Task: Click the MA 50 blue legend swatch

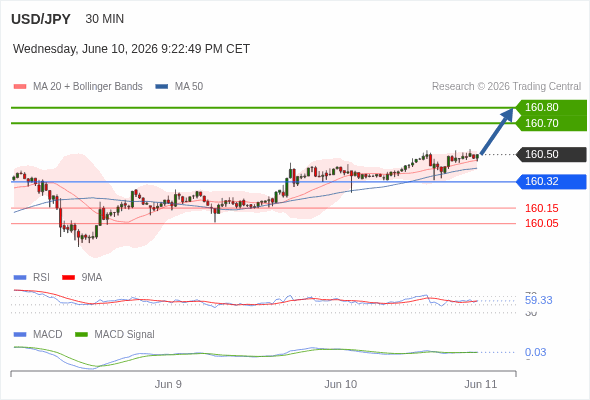Action: [162, 87]
